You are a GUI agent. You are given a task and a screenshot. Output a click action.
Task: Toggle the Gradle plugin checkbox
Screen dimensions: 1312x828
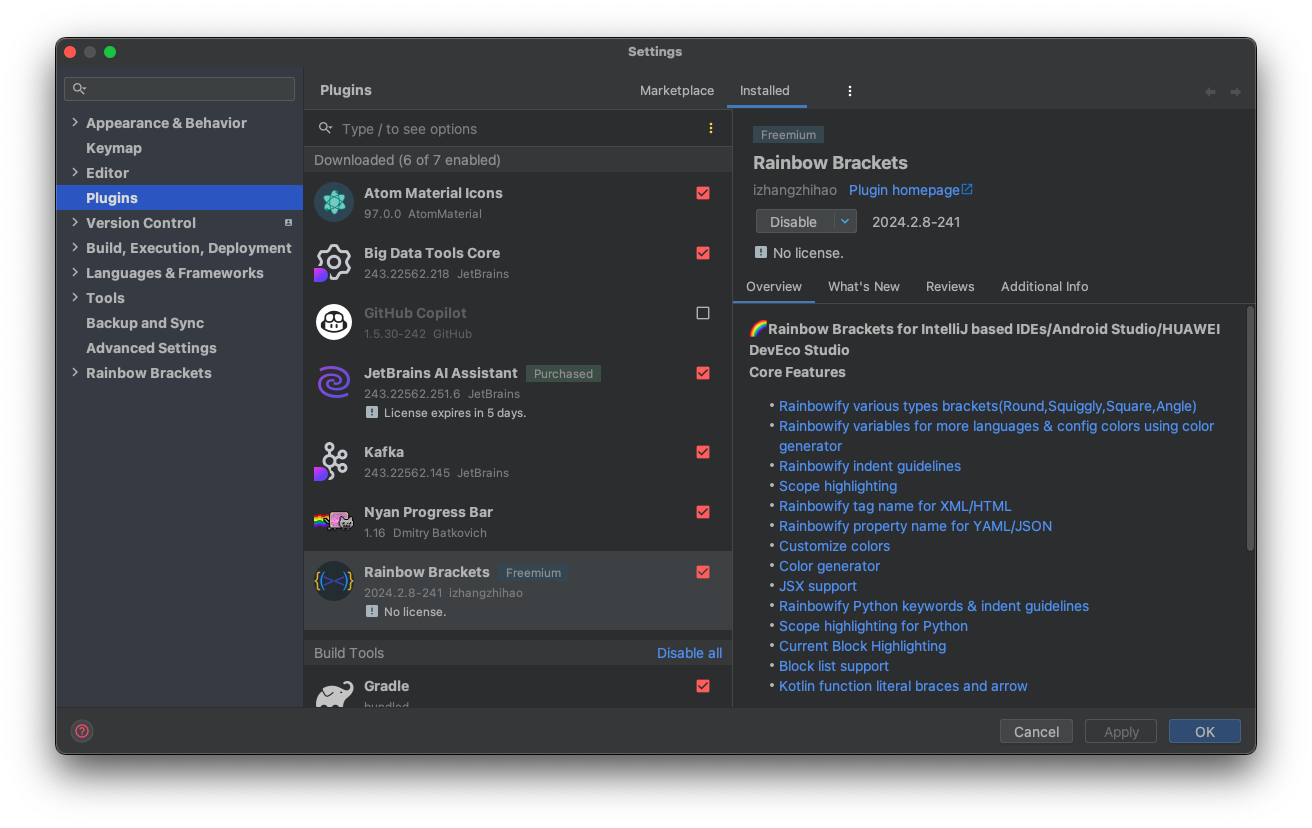coord(703,686)
